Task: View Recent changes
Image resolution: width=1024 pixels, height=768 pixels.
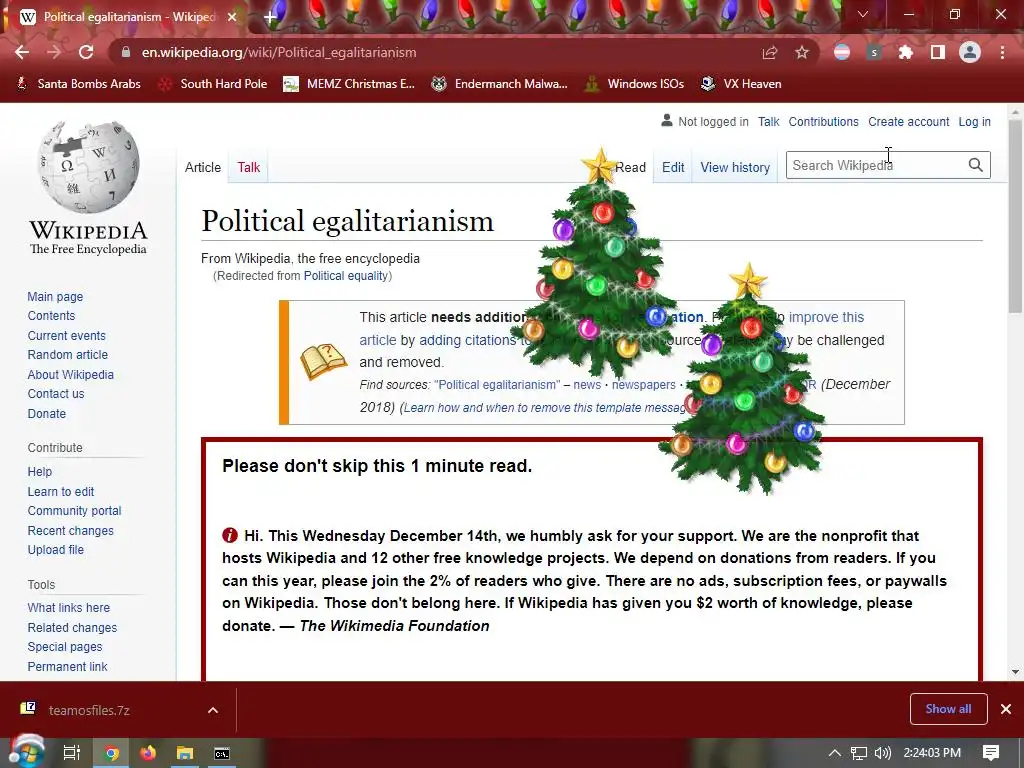Action: pyautogui.click(x=71, y=531)
